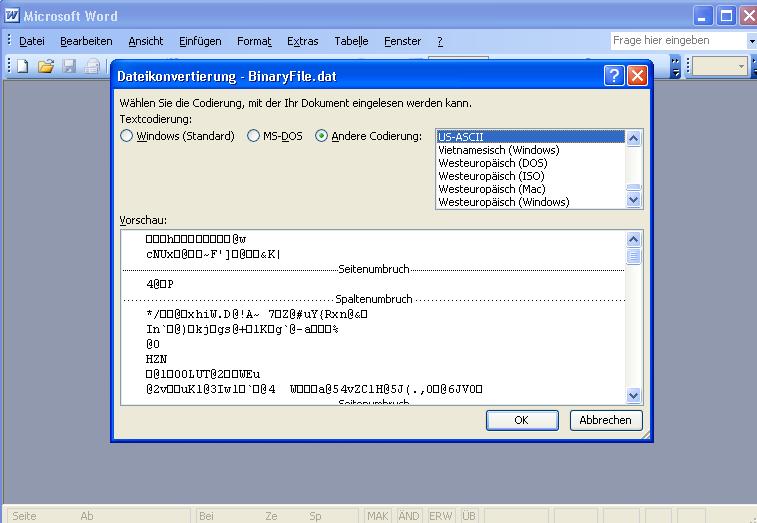Screen dimensions: 757x523
Task: Click preview pane scroll down arrow
Action: pyautogui.click(x=633, y=396)
